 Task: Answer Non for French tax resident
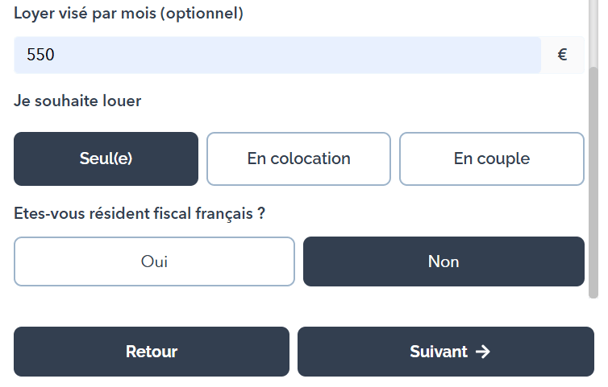(444, 261)
